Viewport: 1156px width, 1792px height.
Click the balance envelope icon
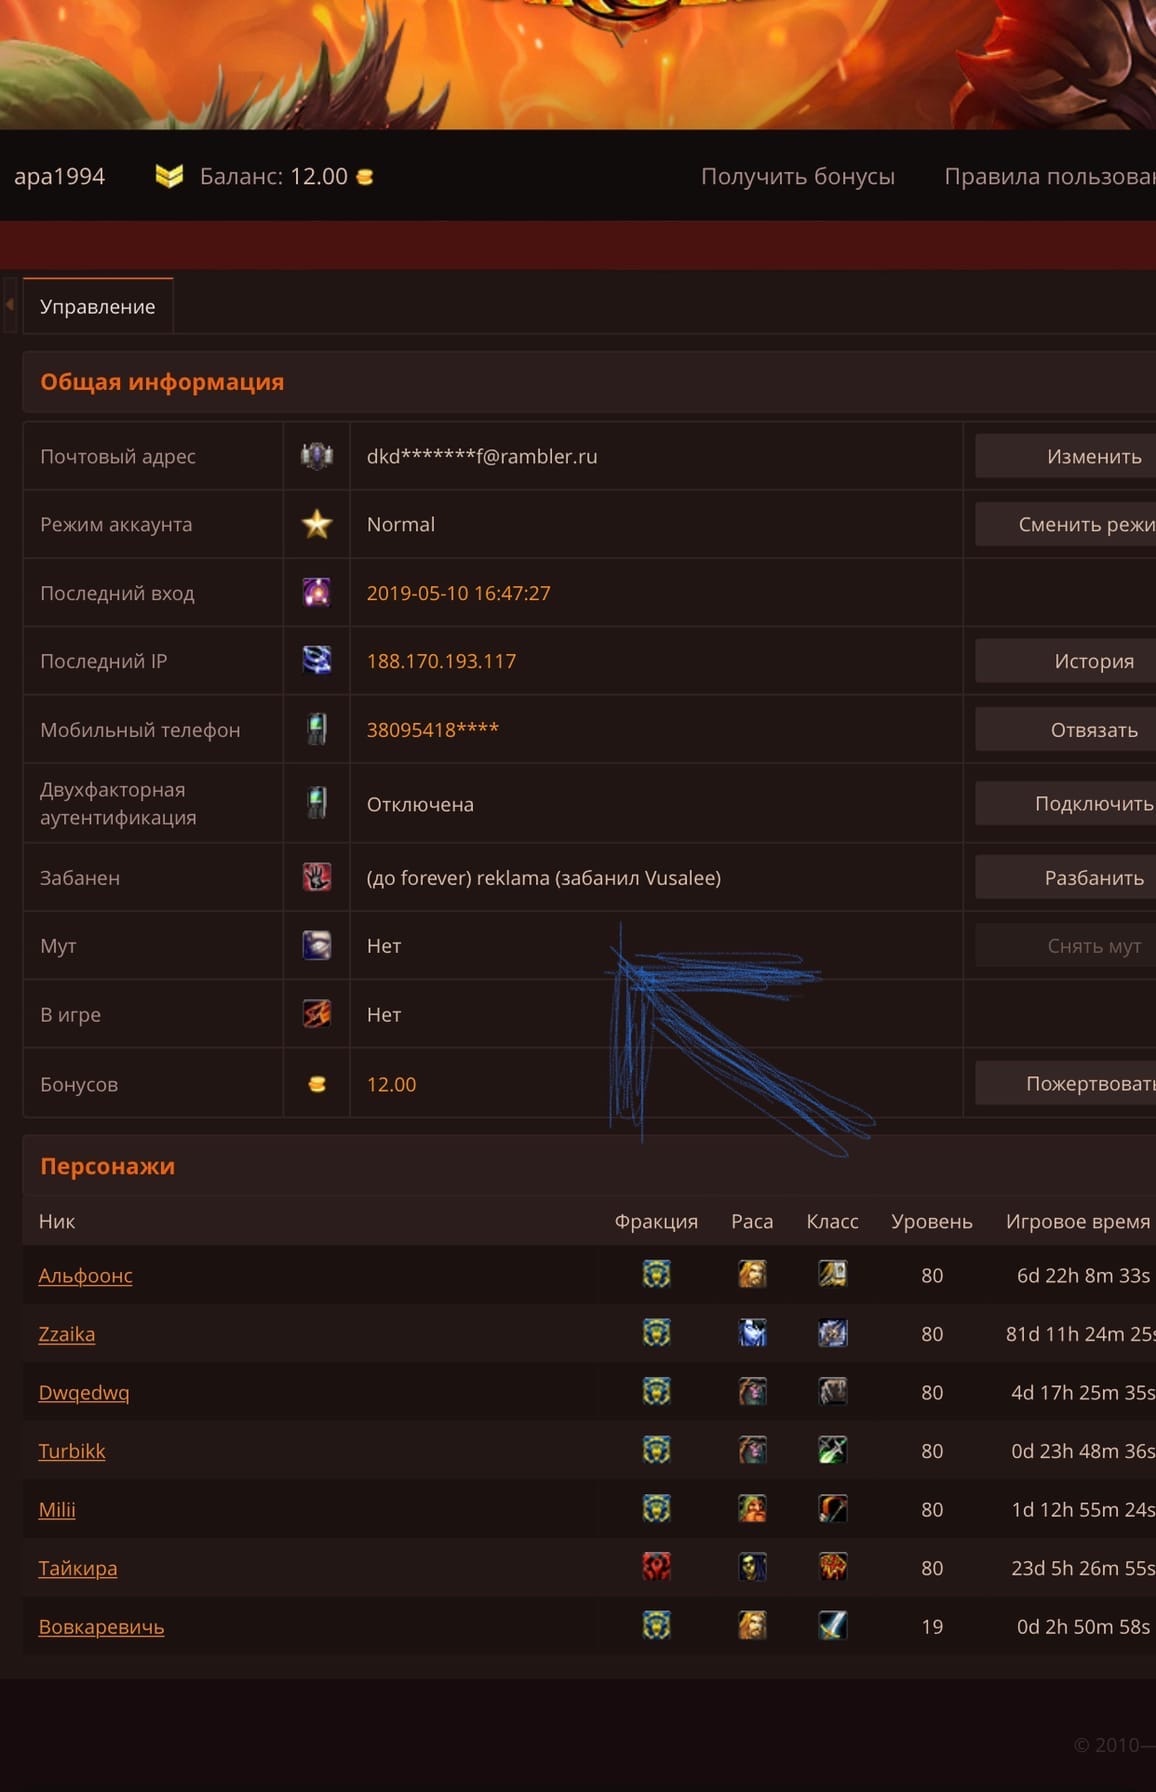click(x=169, y=176)
